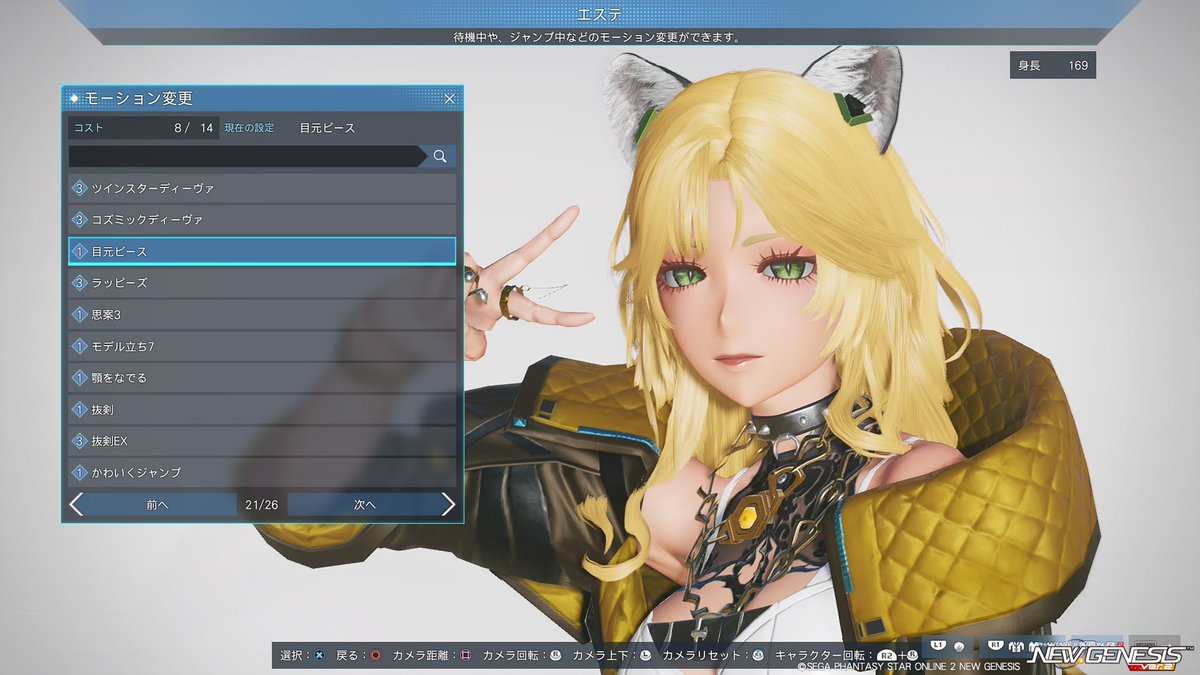1200x675 pixels.
Task: Click the R1 button indicator
Action: [x=995, y=645]
